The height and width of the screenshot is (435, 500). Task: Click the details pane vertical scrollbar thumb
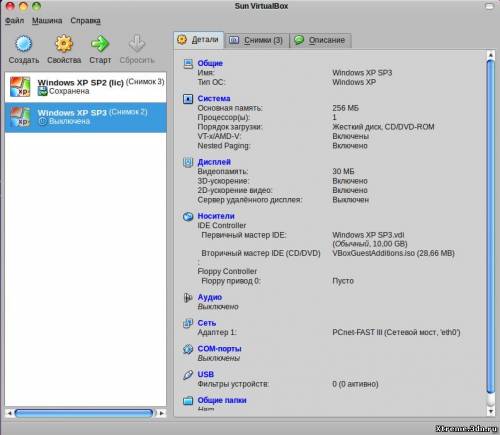pos(490,228)
